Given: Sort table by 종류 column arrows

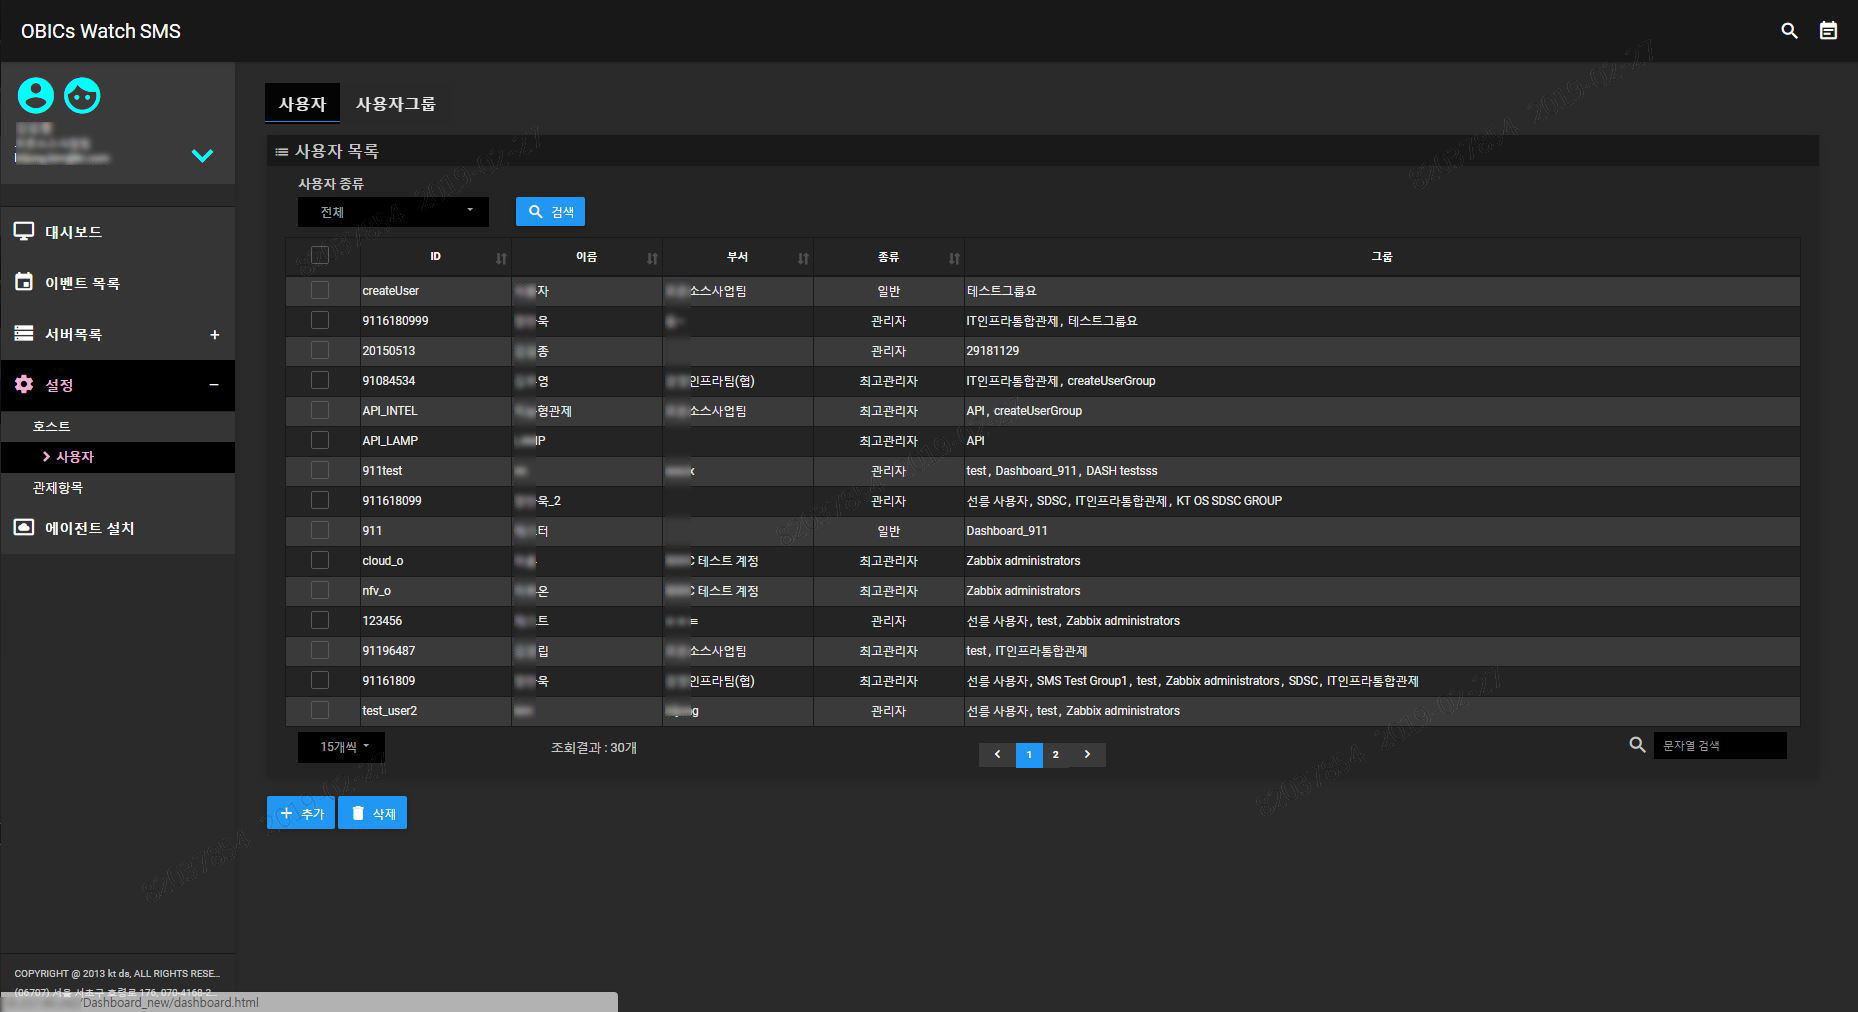Looking at the screenshot, I should tap(954, 258).
